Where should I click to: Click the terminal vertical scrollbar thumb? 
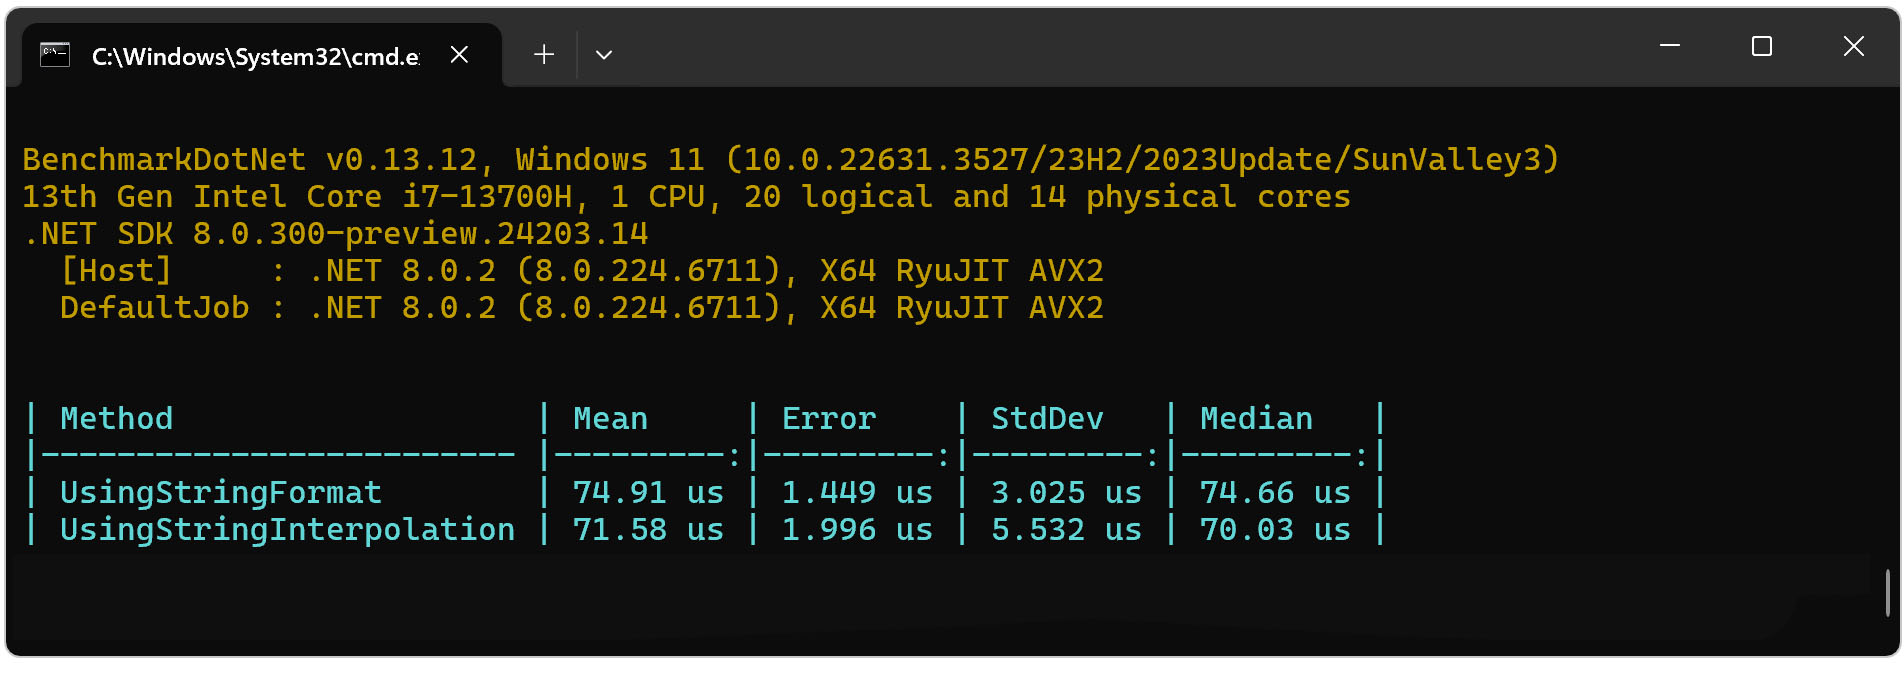pyautogui.click(x=1887, y=593)
